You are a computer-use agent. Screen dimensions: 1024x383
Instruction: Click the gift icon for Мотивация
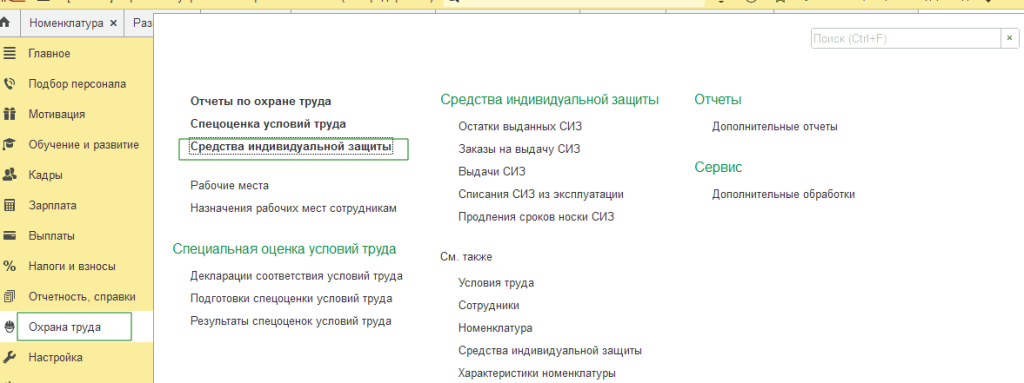[9, 114]
